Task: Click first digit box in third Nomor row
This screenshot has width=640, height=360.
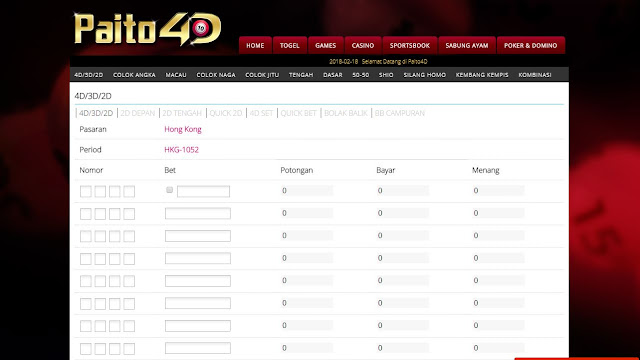Action: click(86, 236)
